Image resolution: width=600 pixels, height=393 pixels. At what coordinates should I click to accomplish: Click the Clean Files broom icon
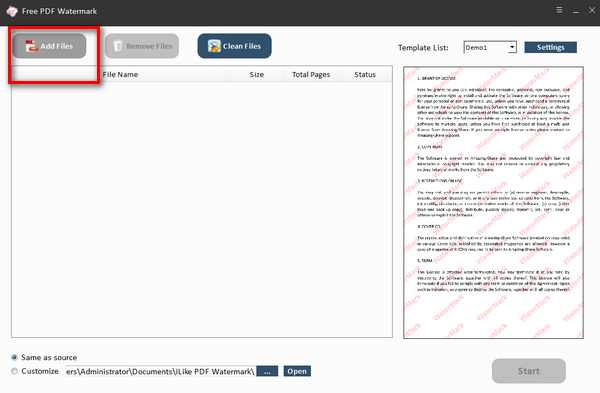point(214,46)
